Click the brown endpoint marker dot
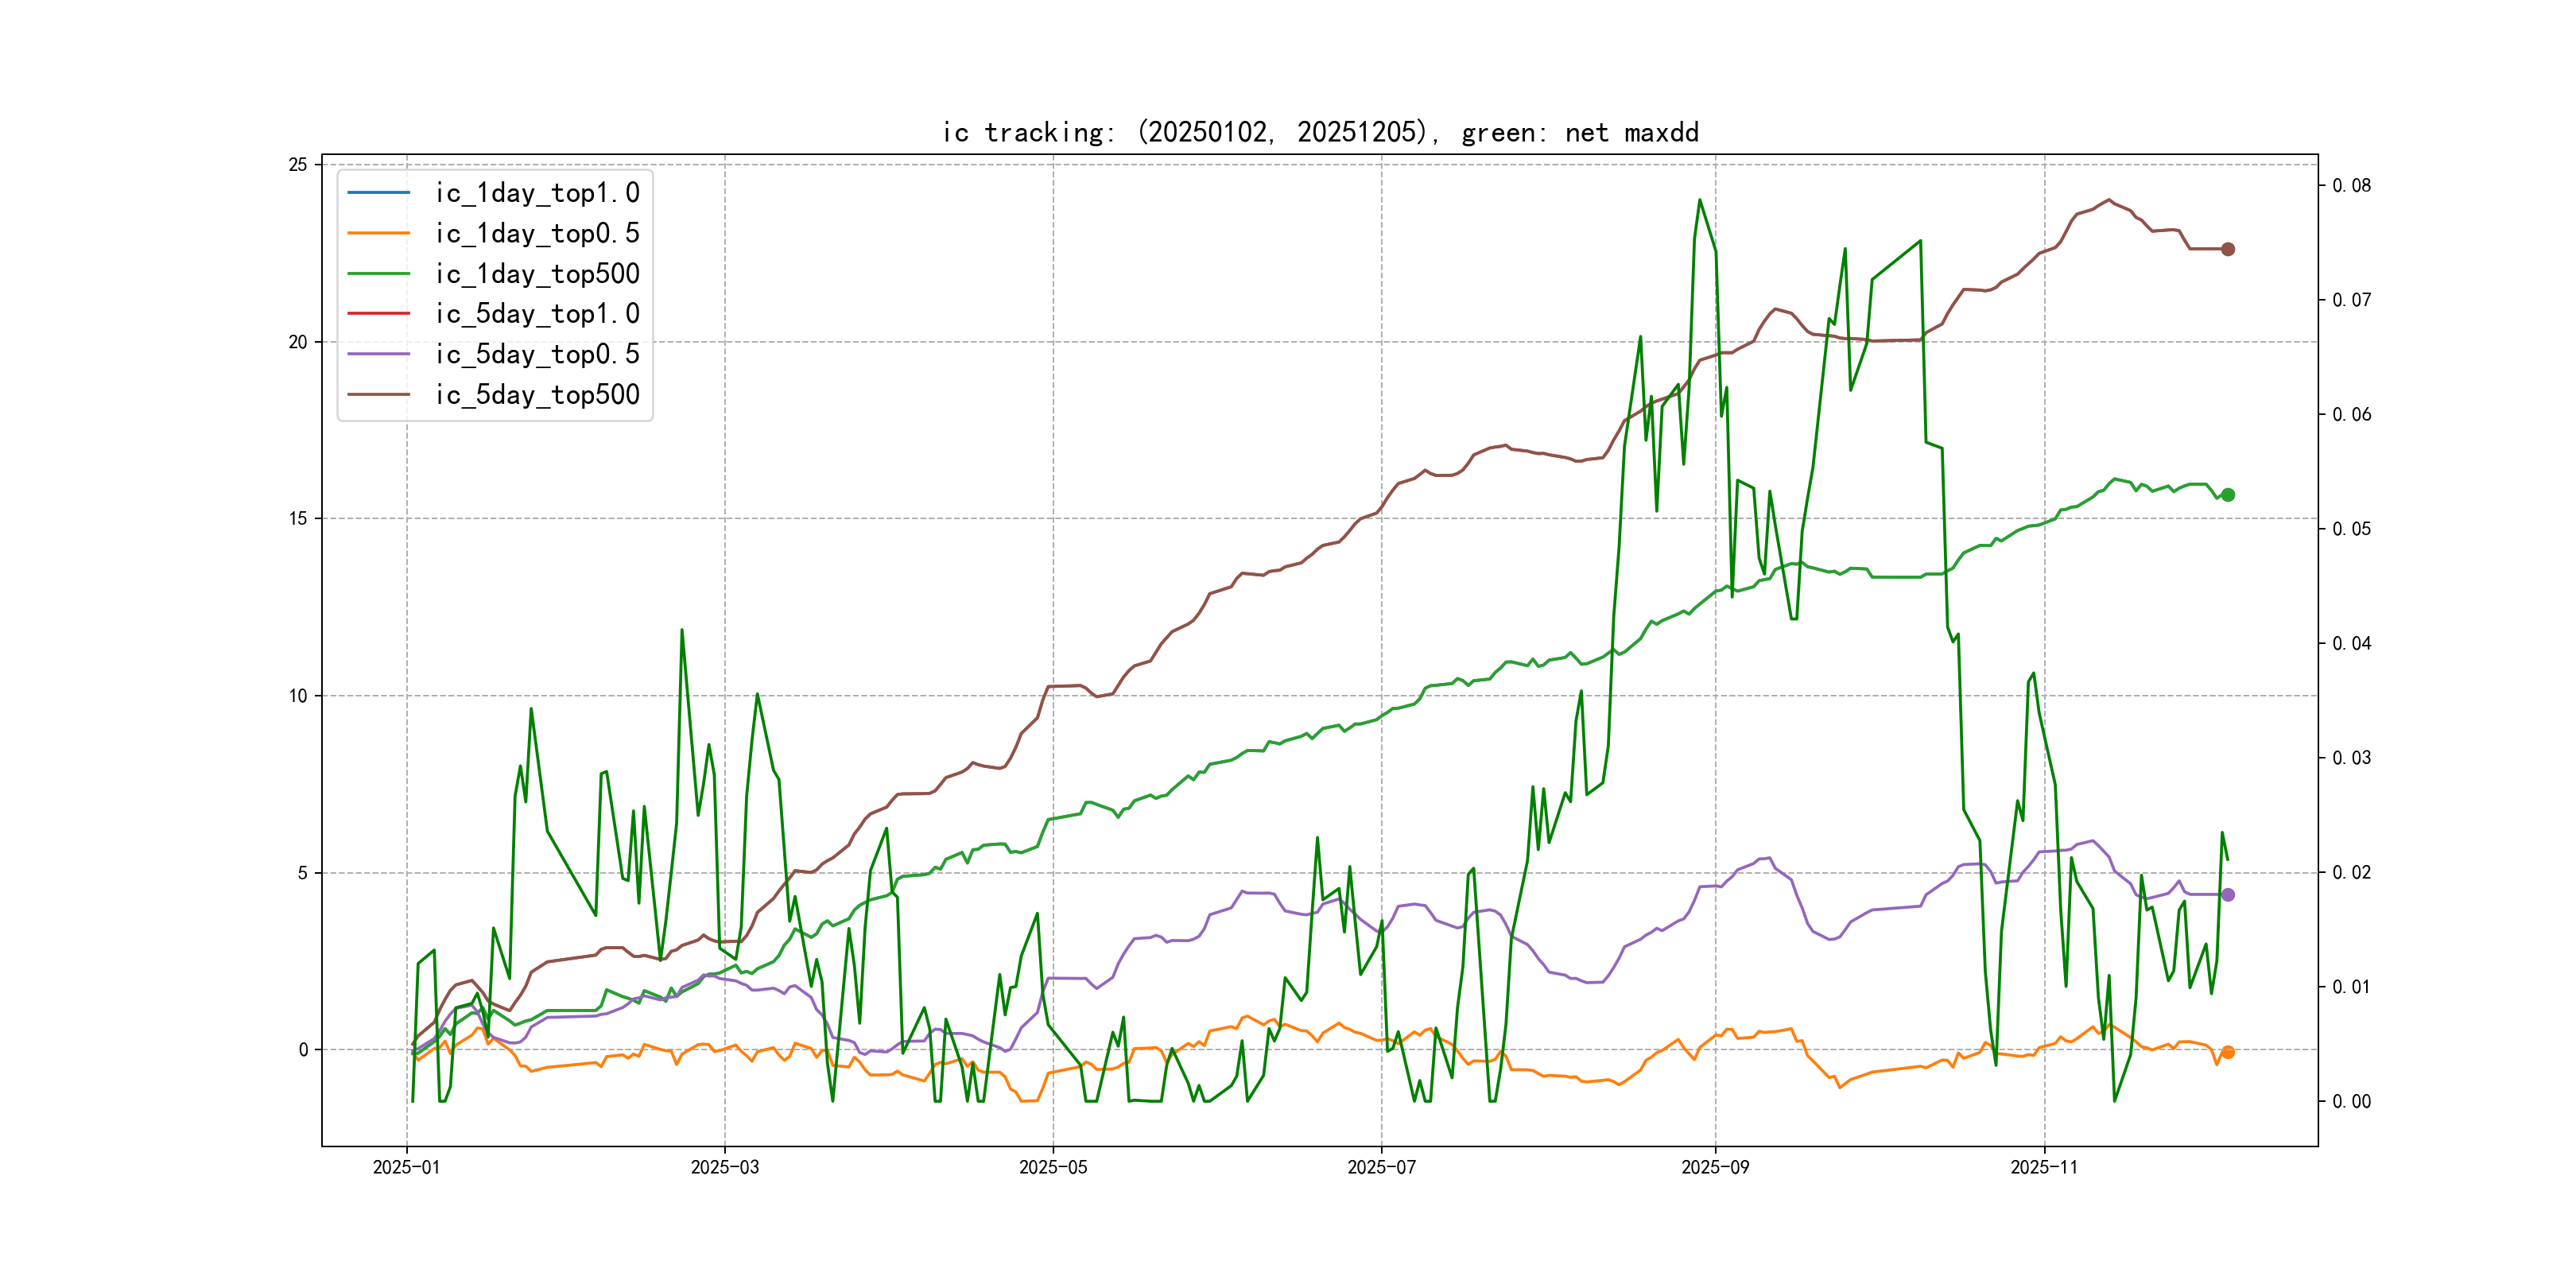 click(x=2227, y=249)
